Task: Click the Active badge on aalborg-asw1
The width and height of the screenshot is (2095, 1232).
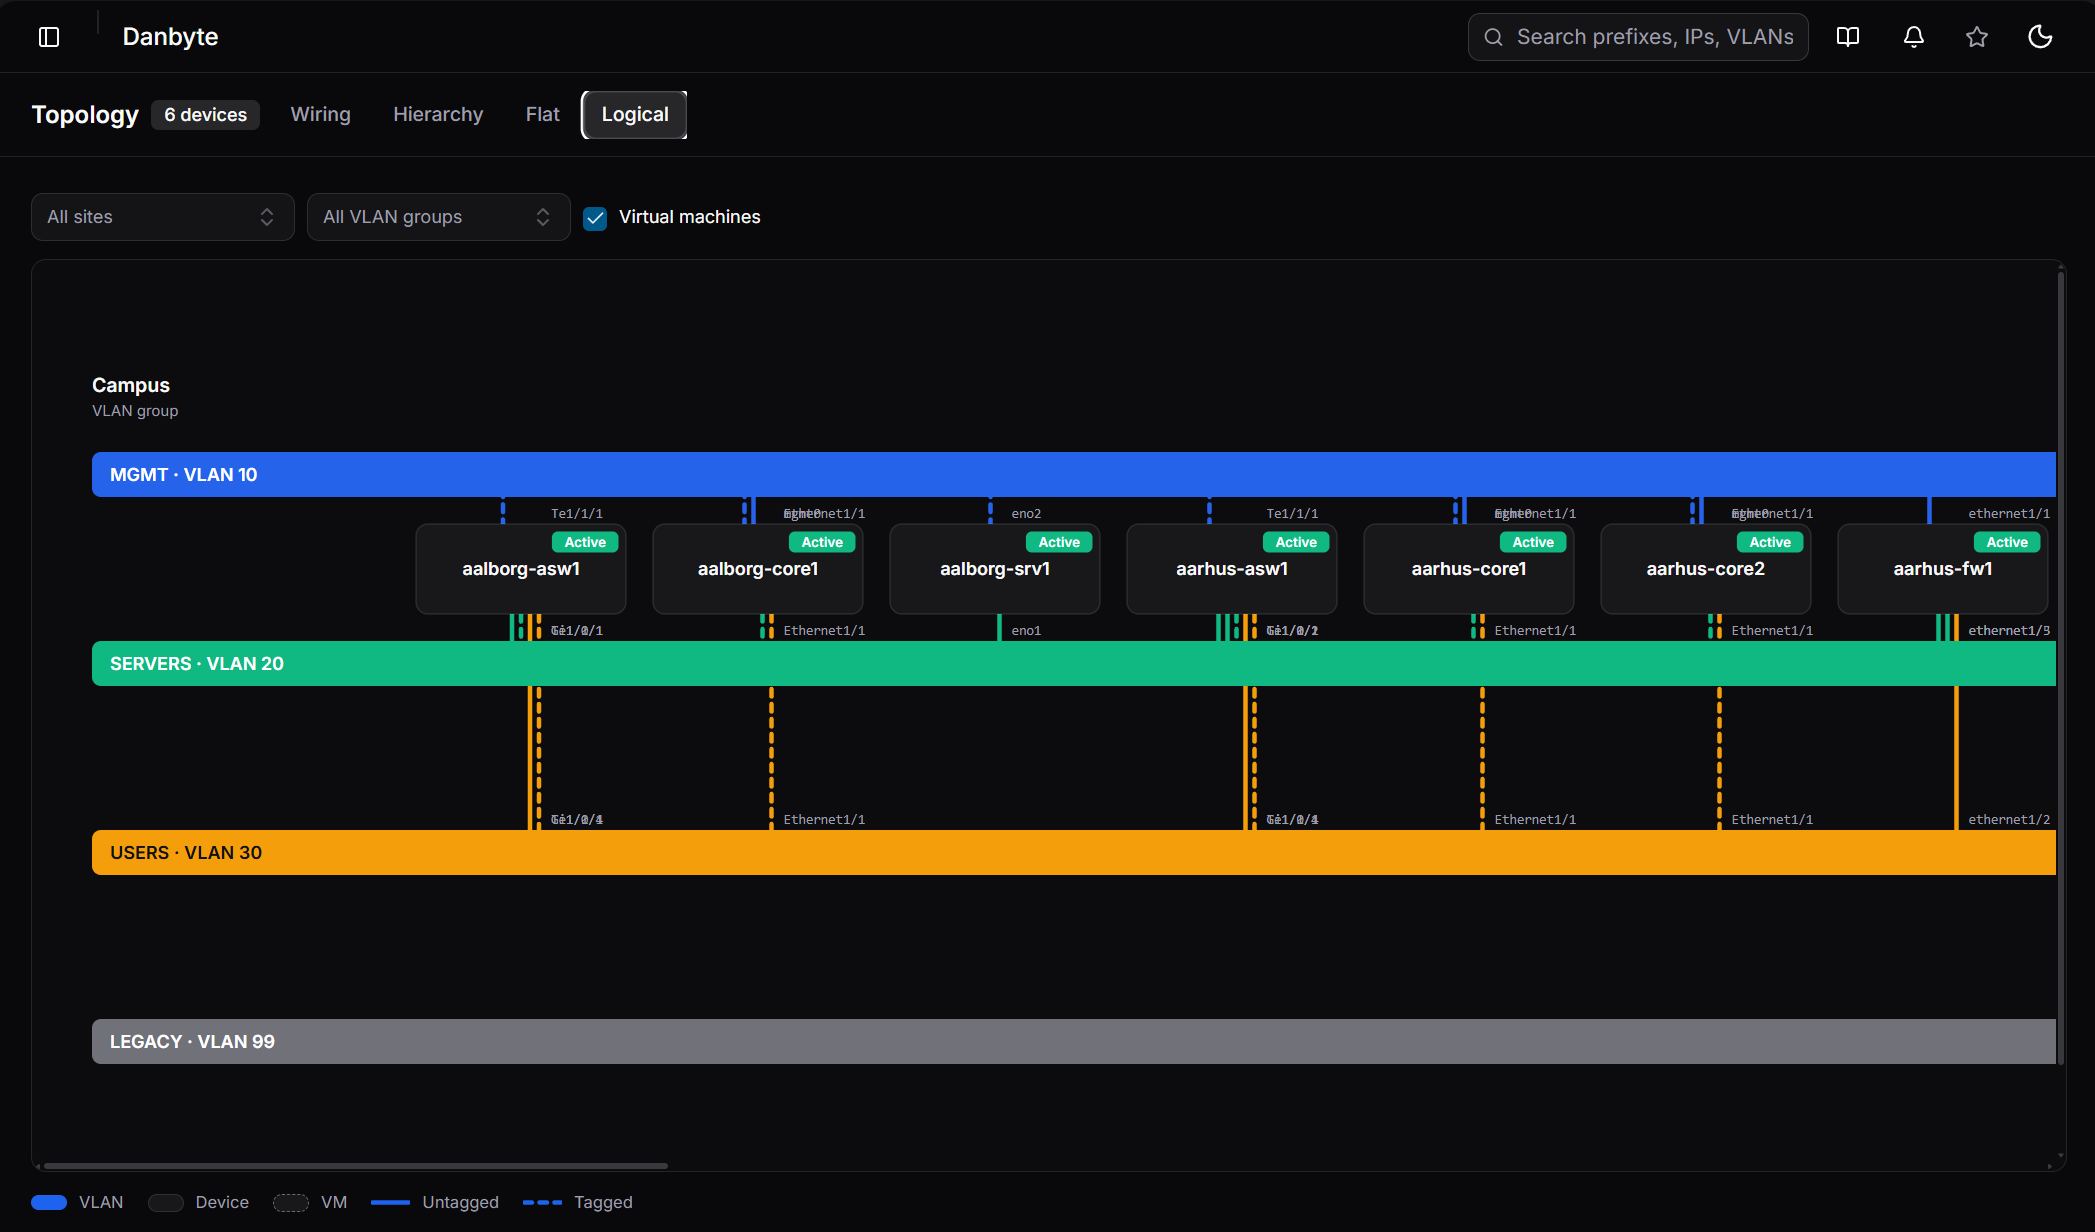Action: click(x=585, y=542)
